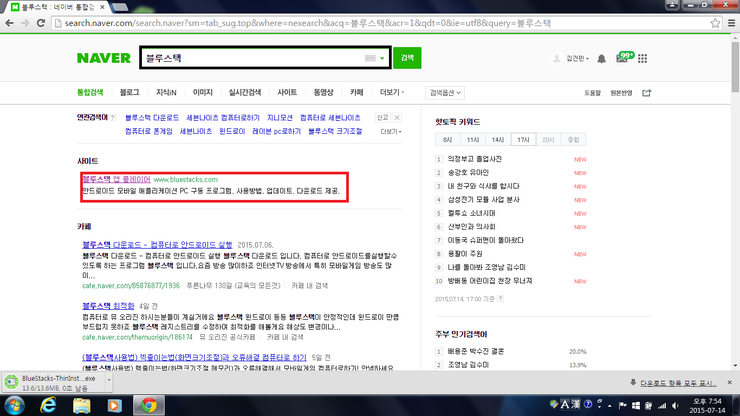Open the media player taskbar icon
The height and width of the screenshot is (416, 740).
[115, 406]
